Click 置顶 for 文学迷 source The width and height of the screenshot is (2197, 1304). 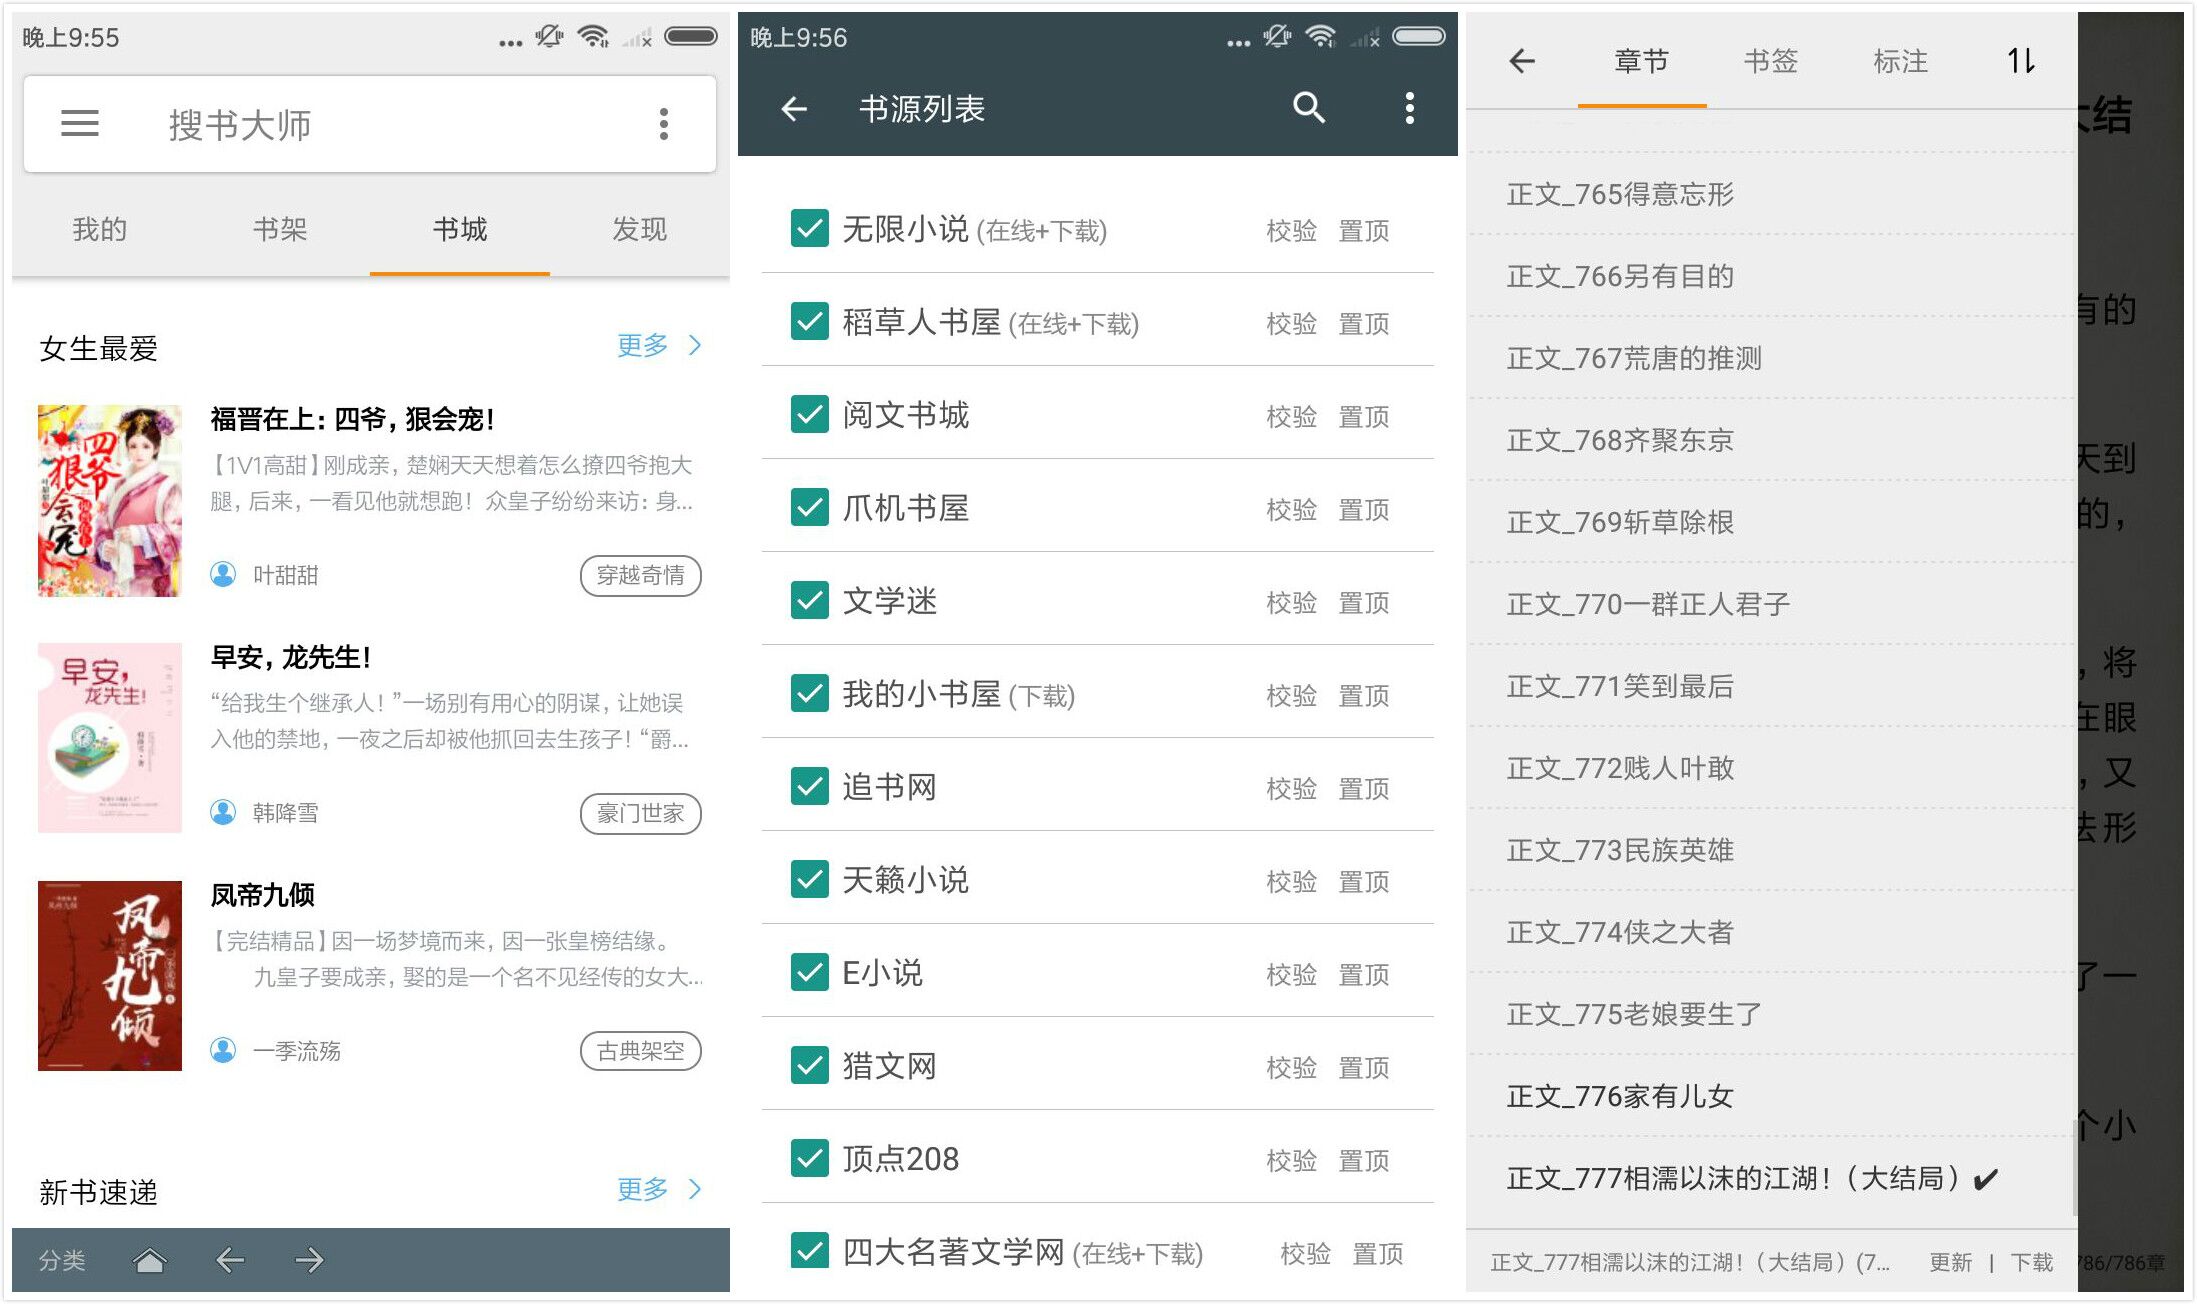click(x=1363, y=603)
